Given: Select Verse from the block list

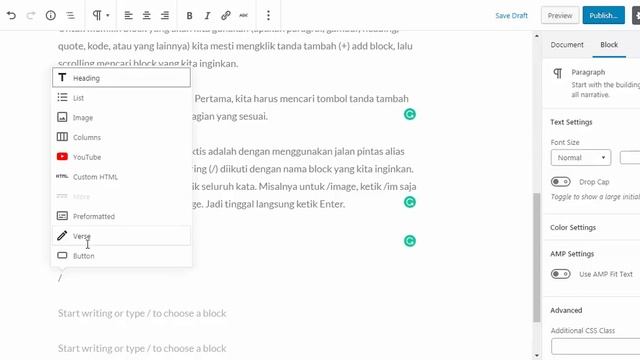Looking at the screenshot, I should coord(121,236).
